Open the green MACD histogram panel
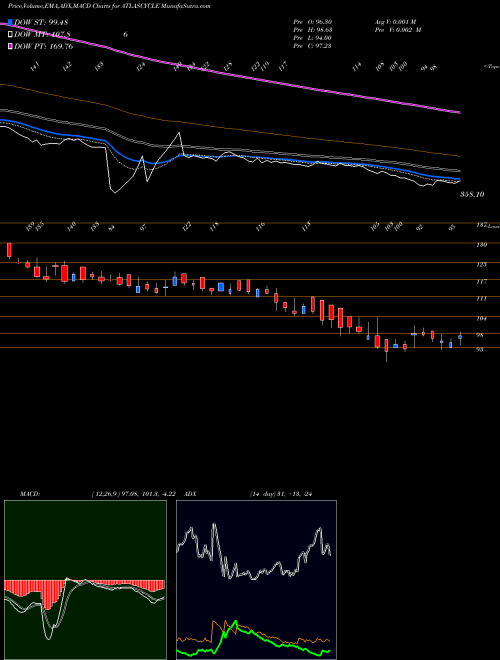The width and height of the screenshot is (500, 660). click(85, 580)
